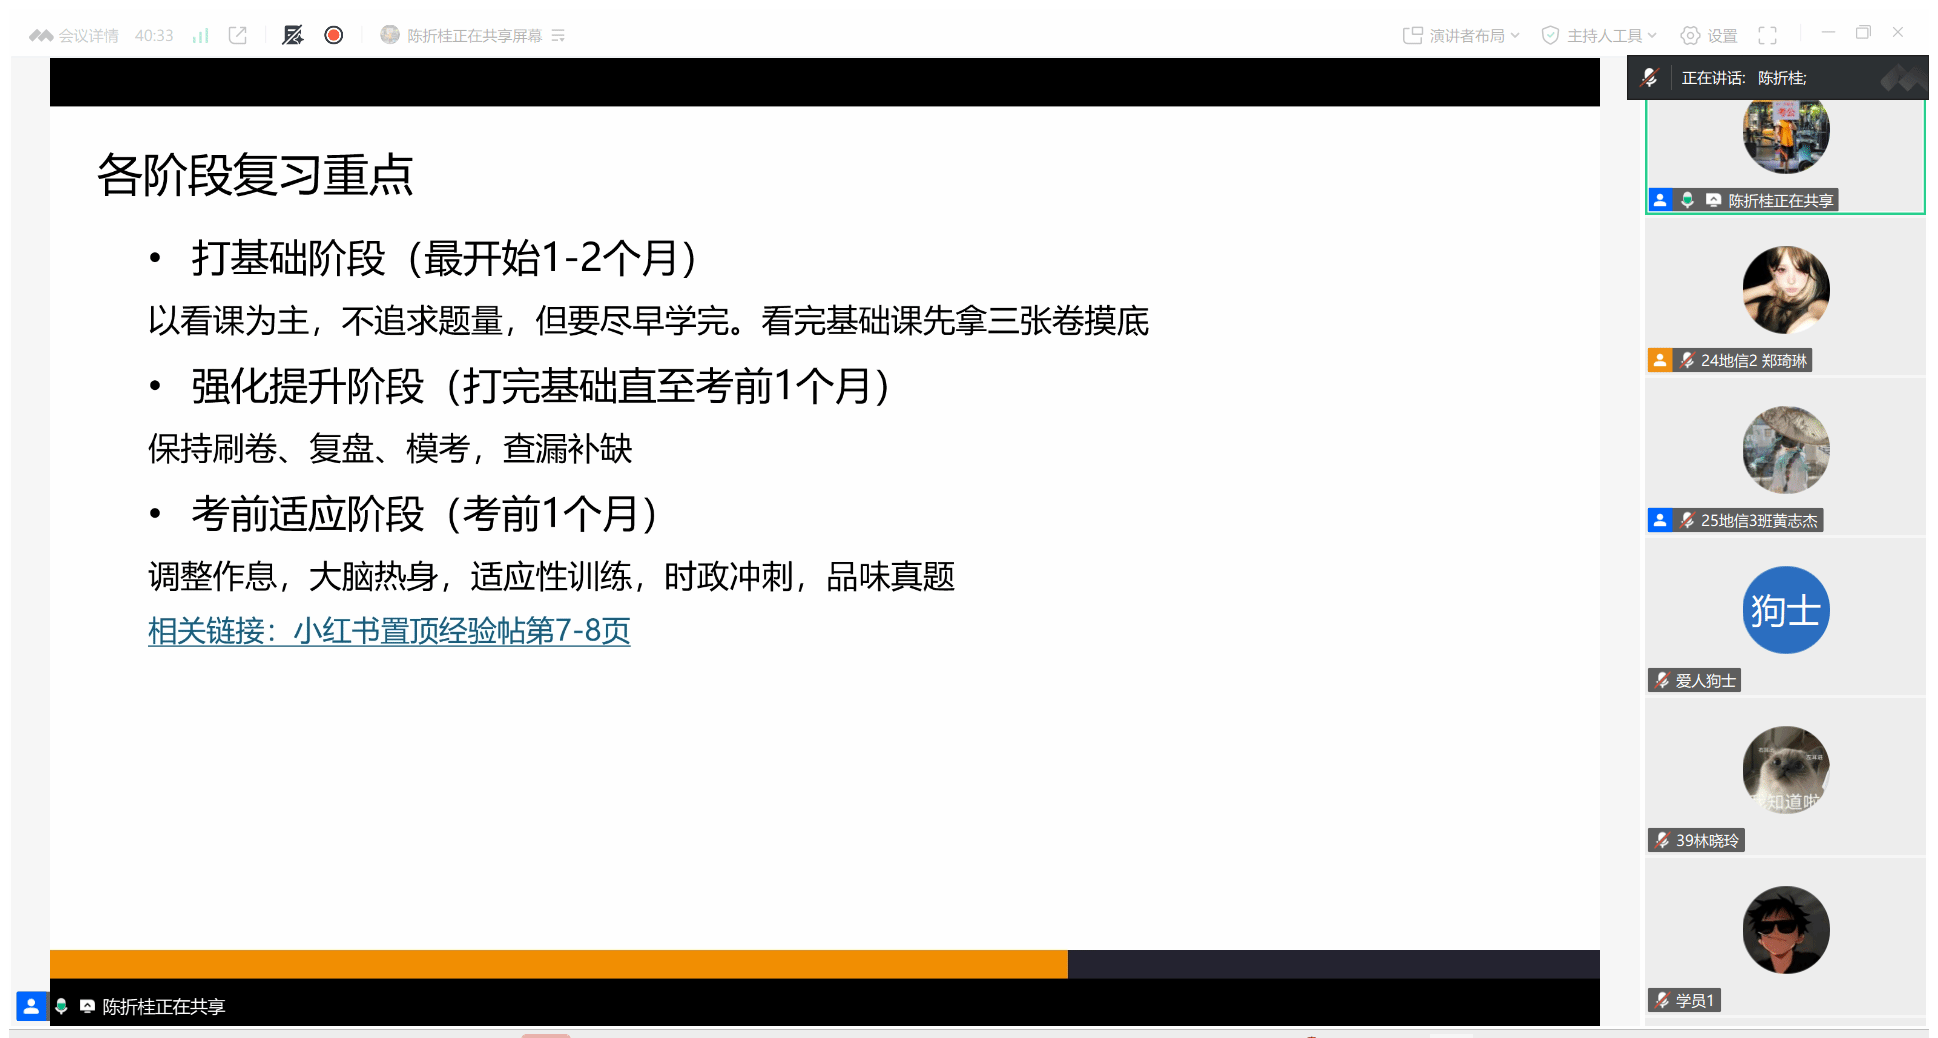Click the avatar of 24地信2 郑琦琳
The image size is (1938, 1038).
tap(1786, 290)
